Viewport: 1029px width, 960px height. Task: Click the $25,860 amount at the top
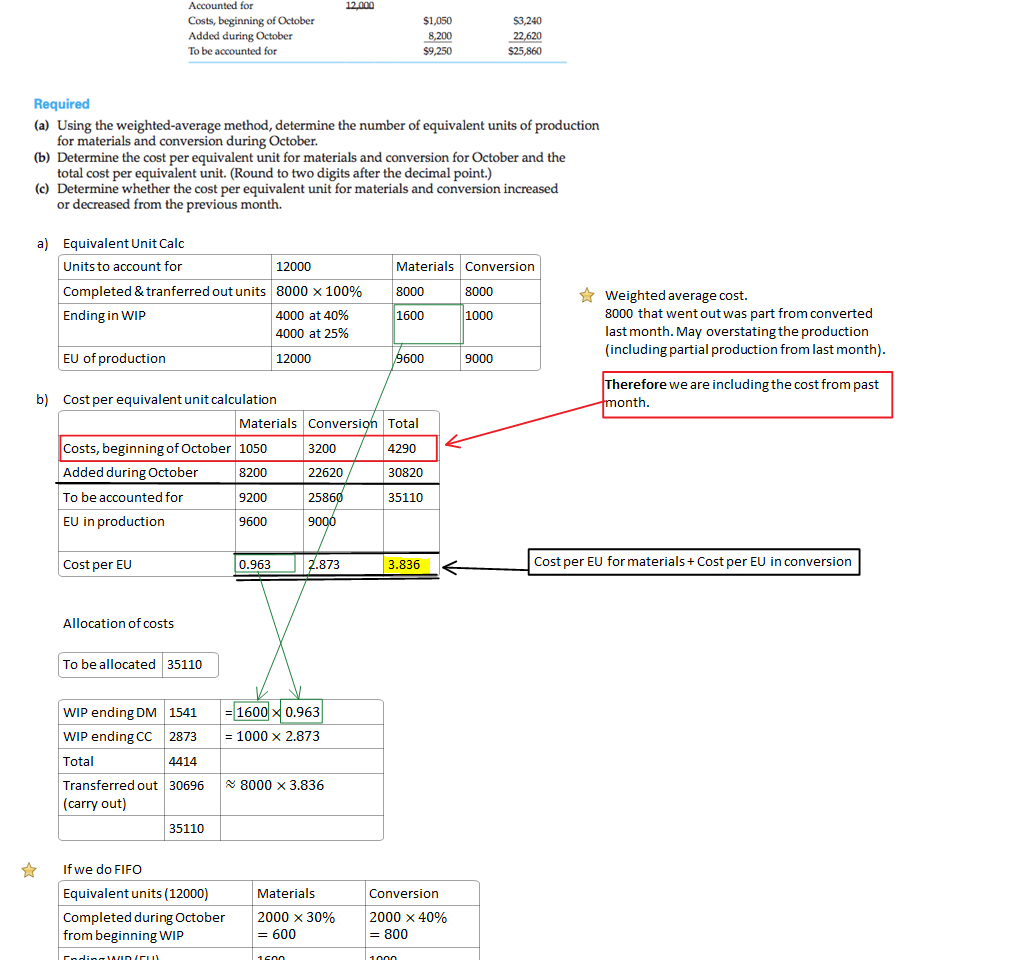pos(525,51)
